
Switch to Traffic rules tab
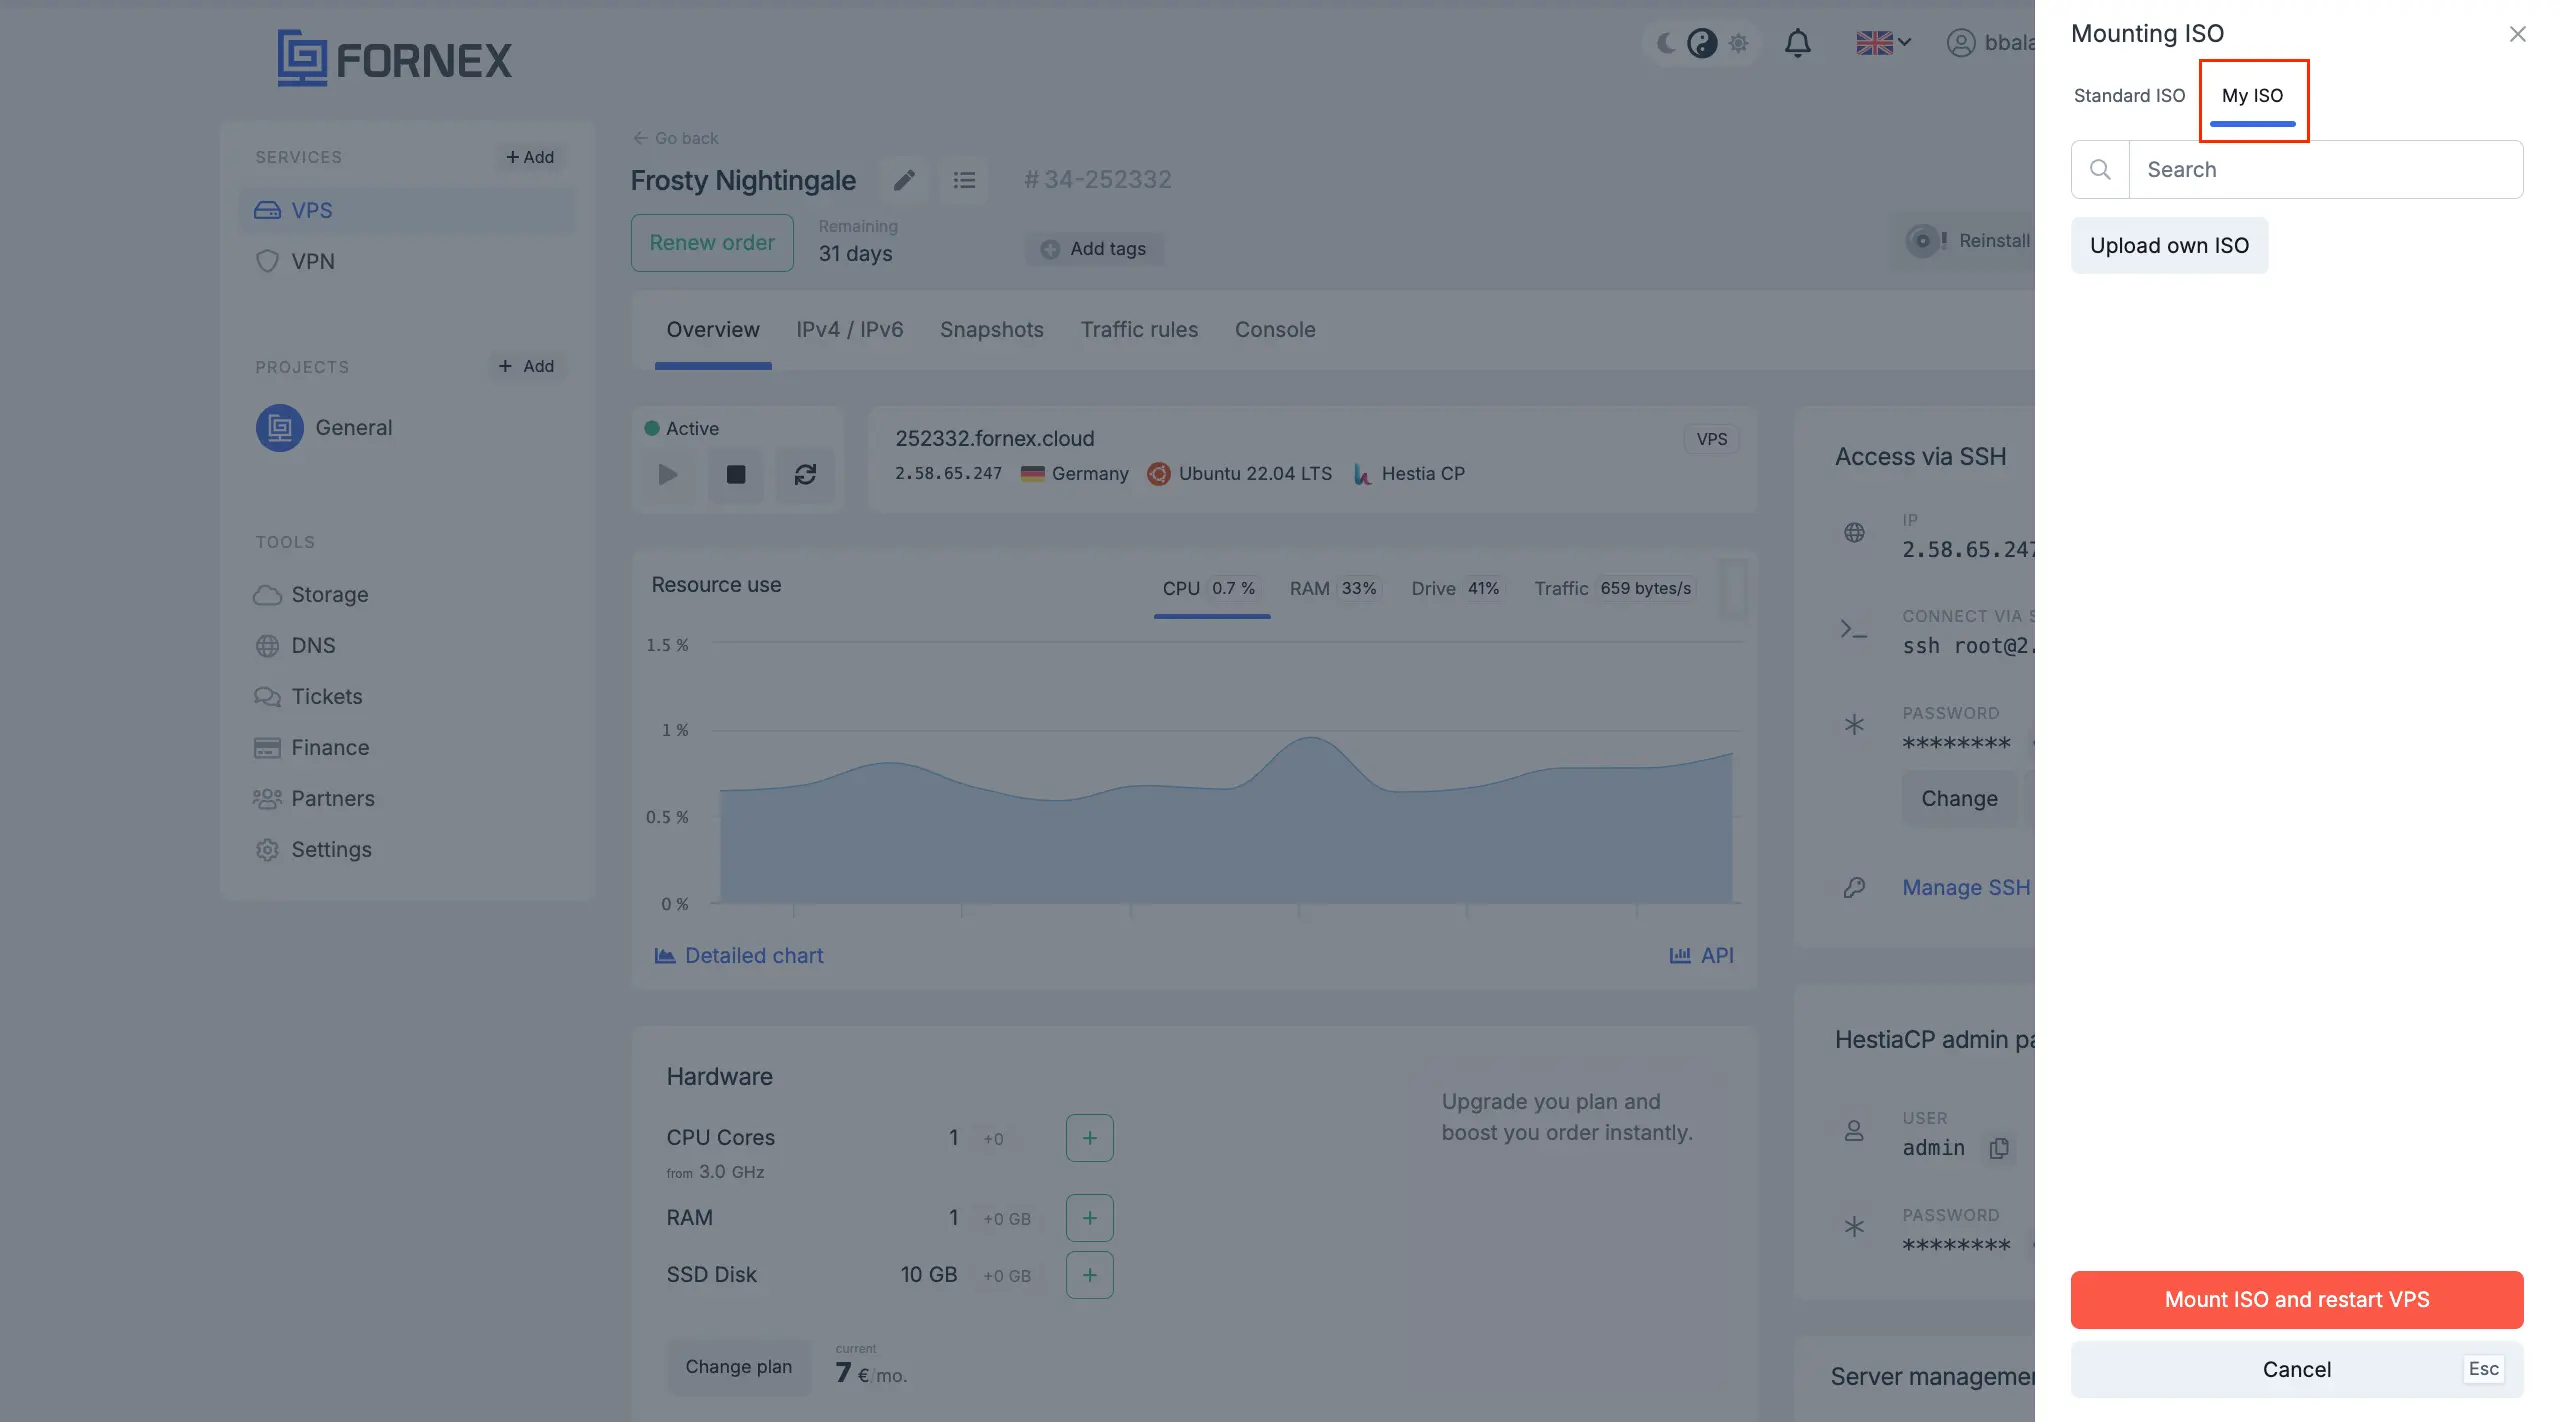(x=1139, y=330)
